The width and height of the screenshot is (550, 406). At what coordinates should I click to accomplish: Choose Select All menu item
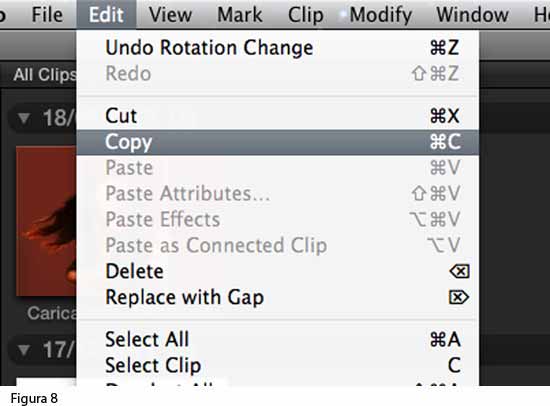tap(278, 339)
